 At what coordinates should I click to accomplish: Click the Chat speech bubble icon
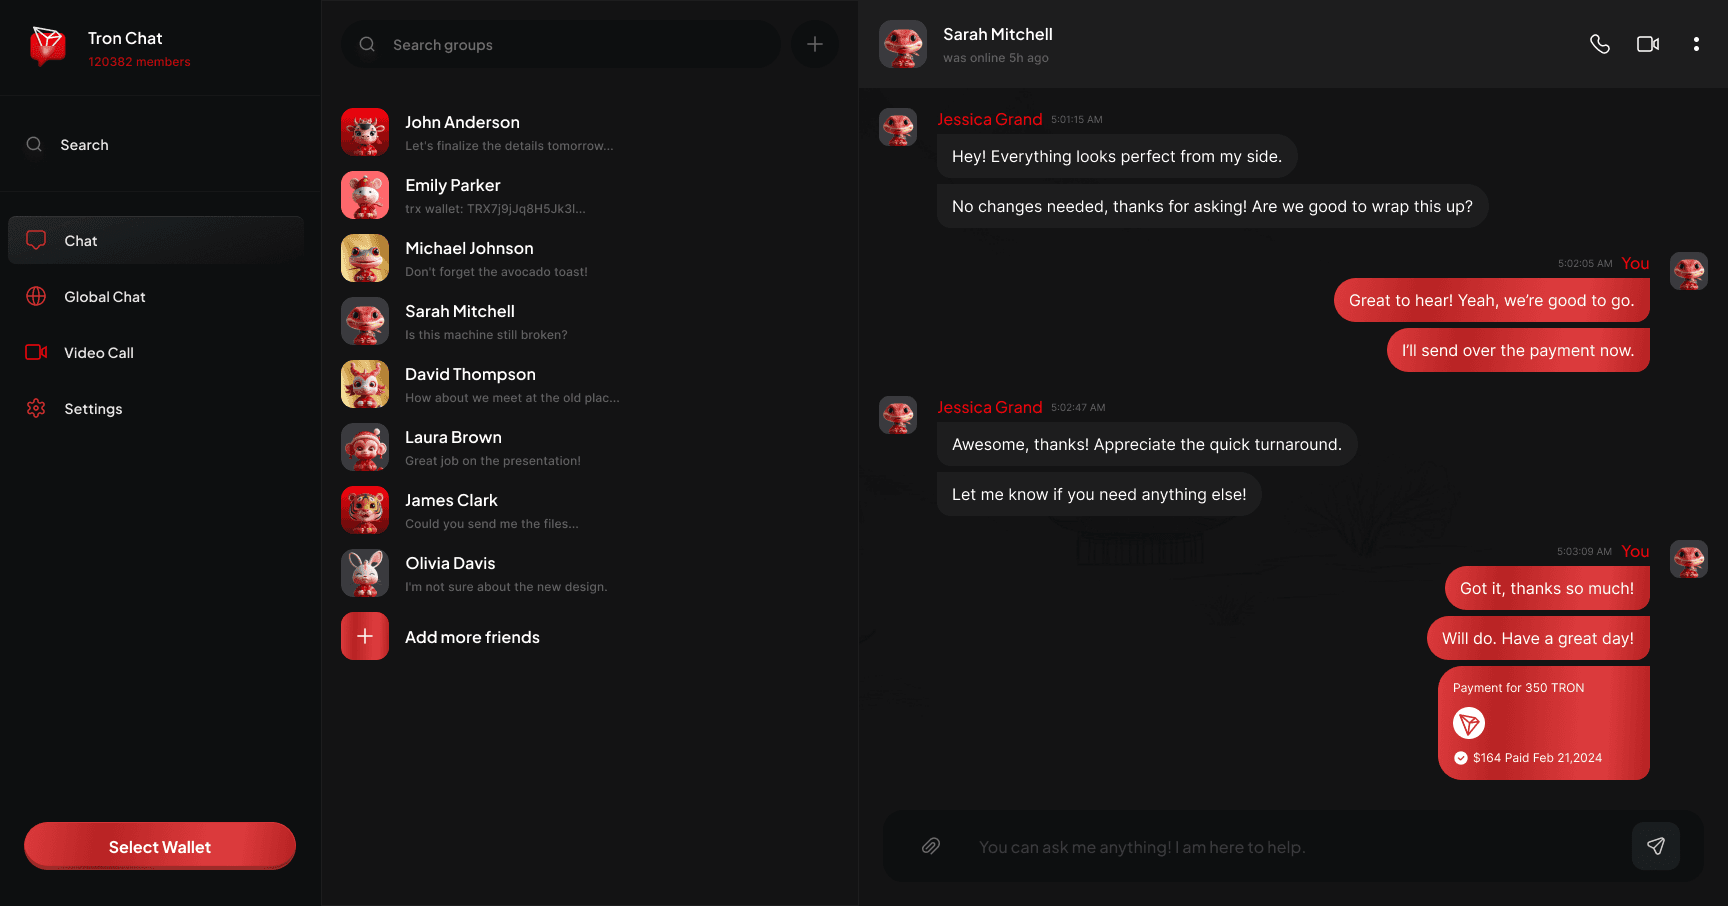coord(36,240)
